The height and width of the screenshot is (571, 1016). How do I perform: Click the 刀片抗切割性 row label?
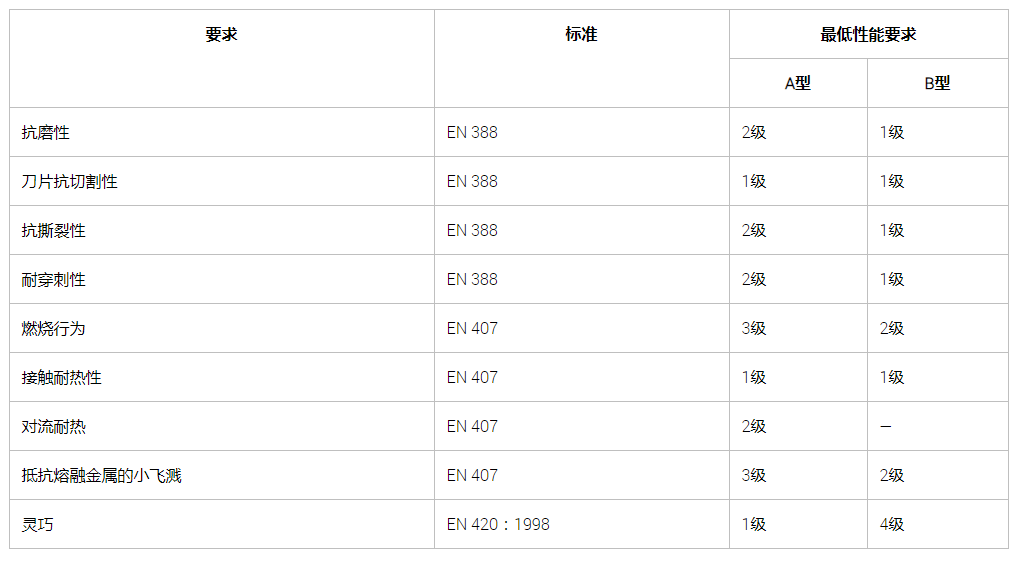(x=70, y=181)
